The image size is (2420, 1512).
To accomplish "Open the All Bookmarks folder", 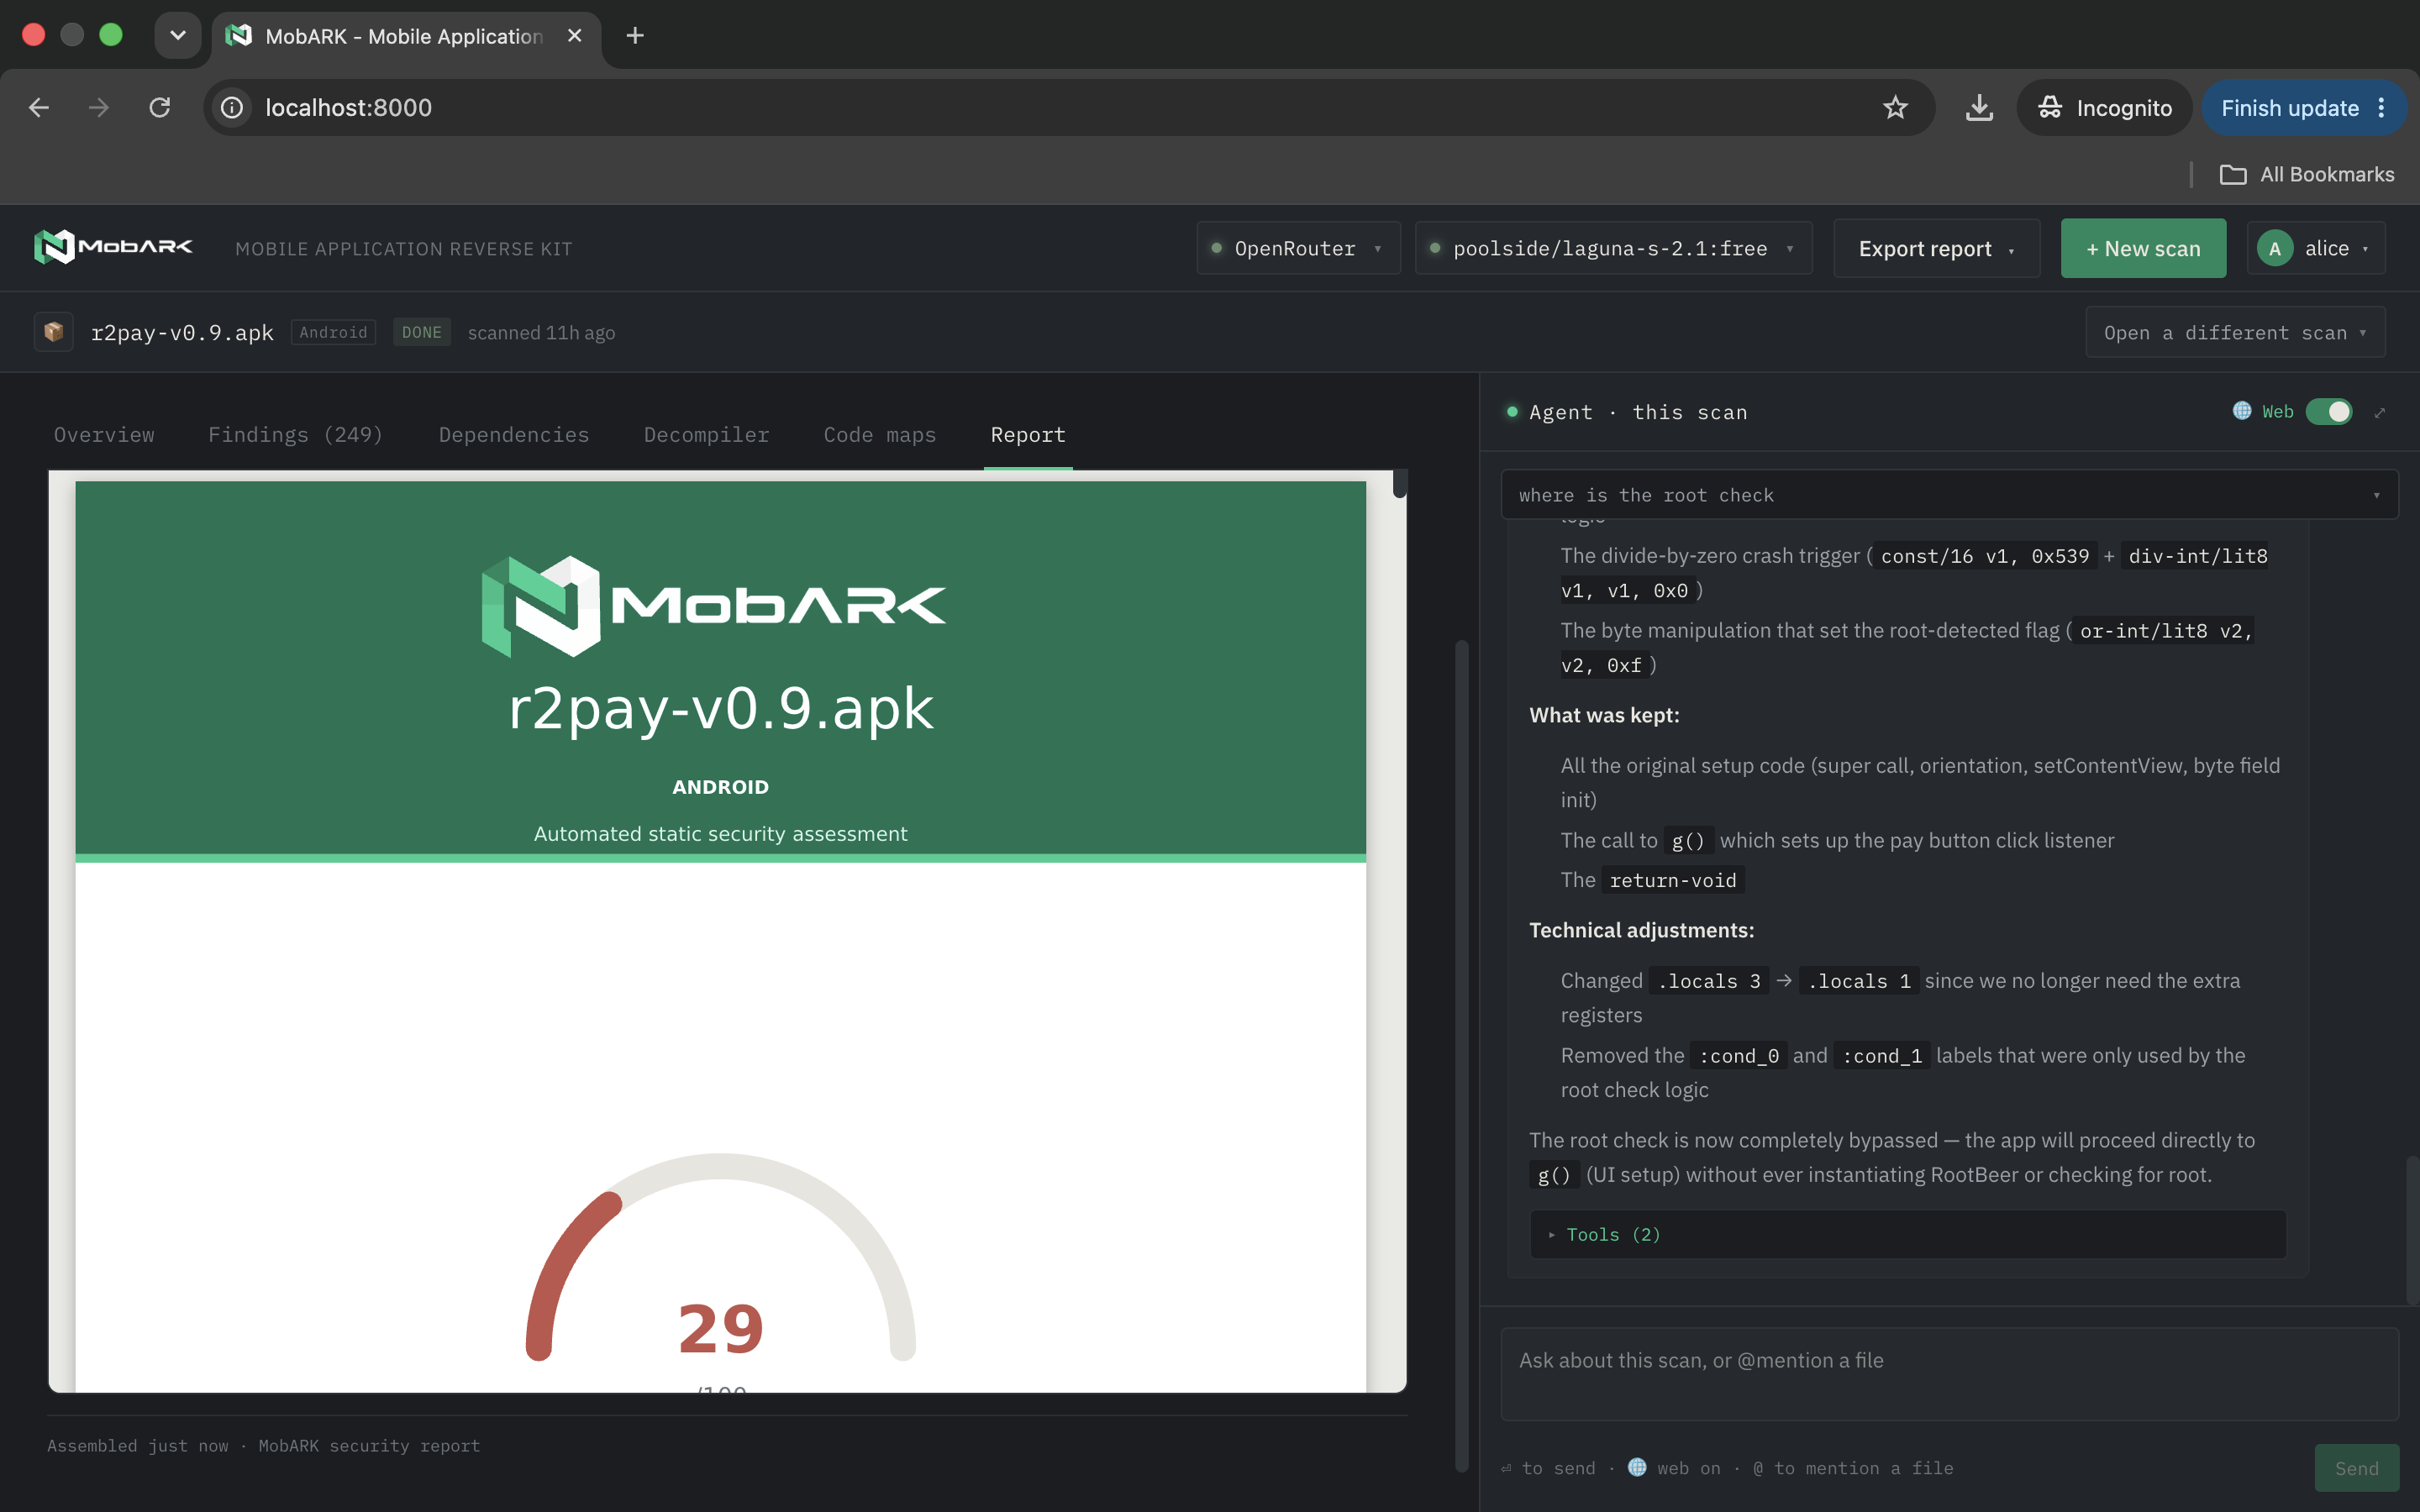I will (x=2307, y=174).
